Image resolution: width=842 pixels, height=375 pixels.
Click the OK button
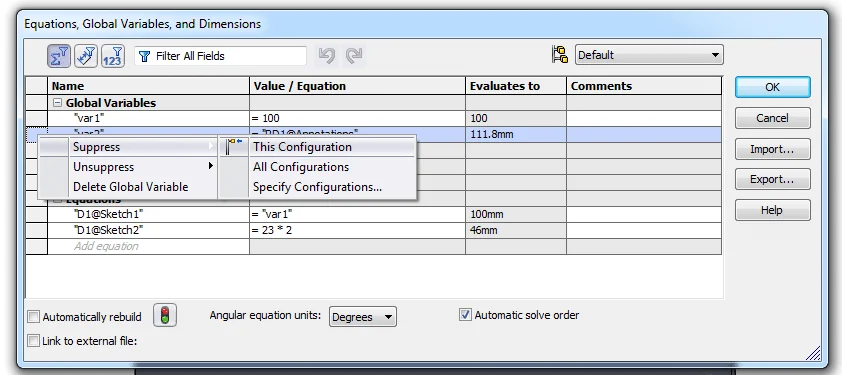772,87
